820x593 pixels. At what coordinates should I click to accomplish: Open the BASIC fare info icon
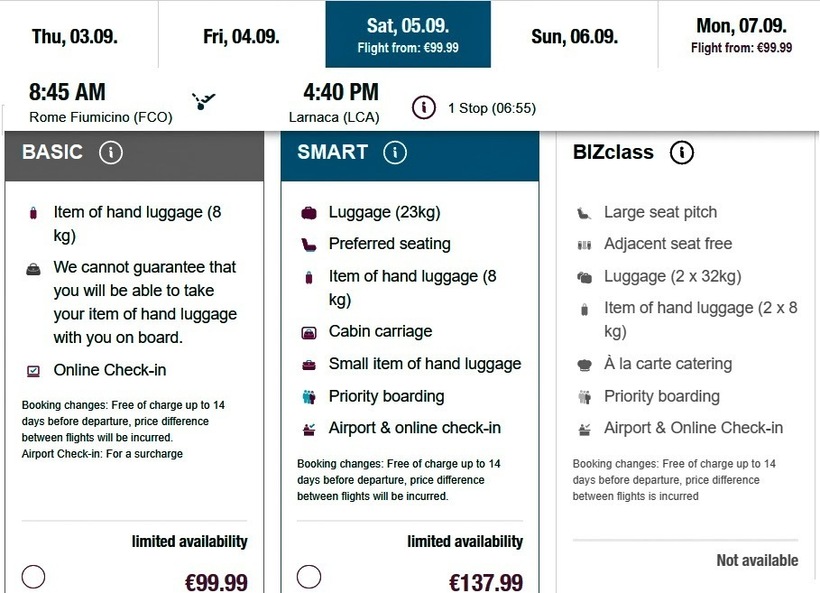pyautogui.click(x=111, y=153)
